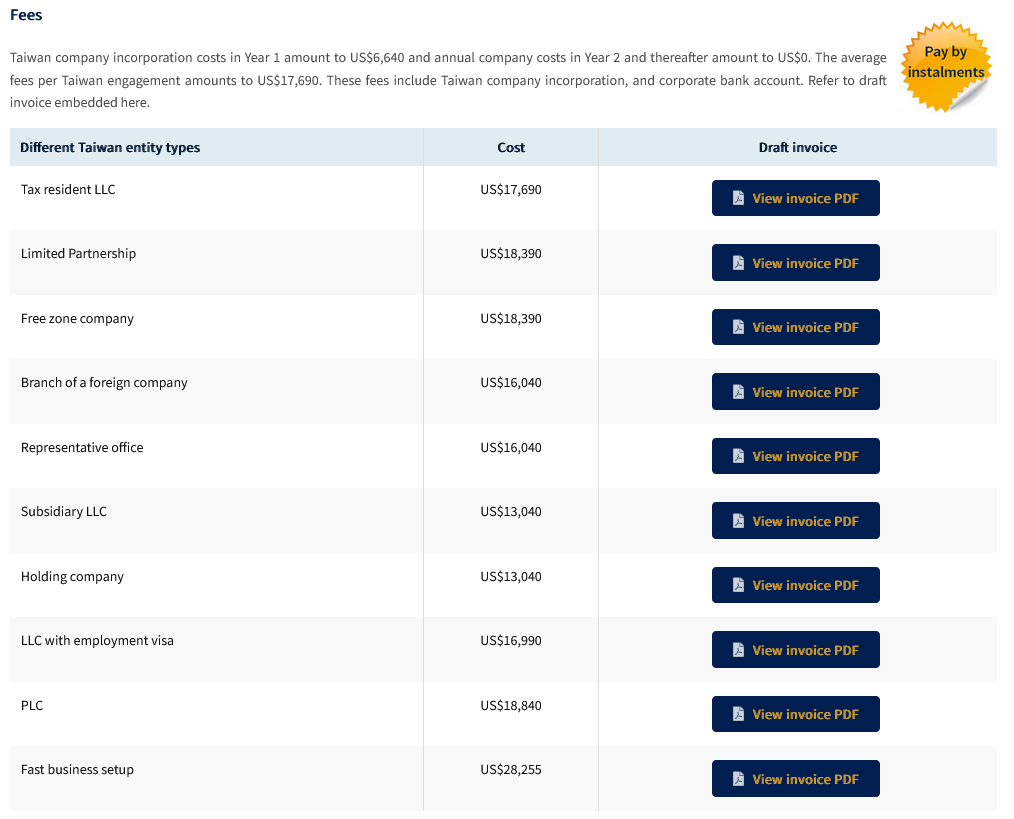This screenshot has width=1014, height=819.
Task: Click PDF icon in Subsidiary LLC row
Action: click(738, 521)
